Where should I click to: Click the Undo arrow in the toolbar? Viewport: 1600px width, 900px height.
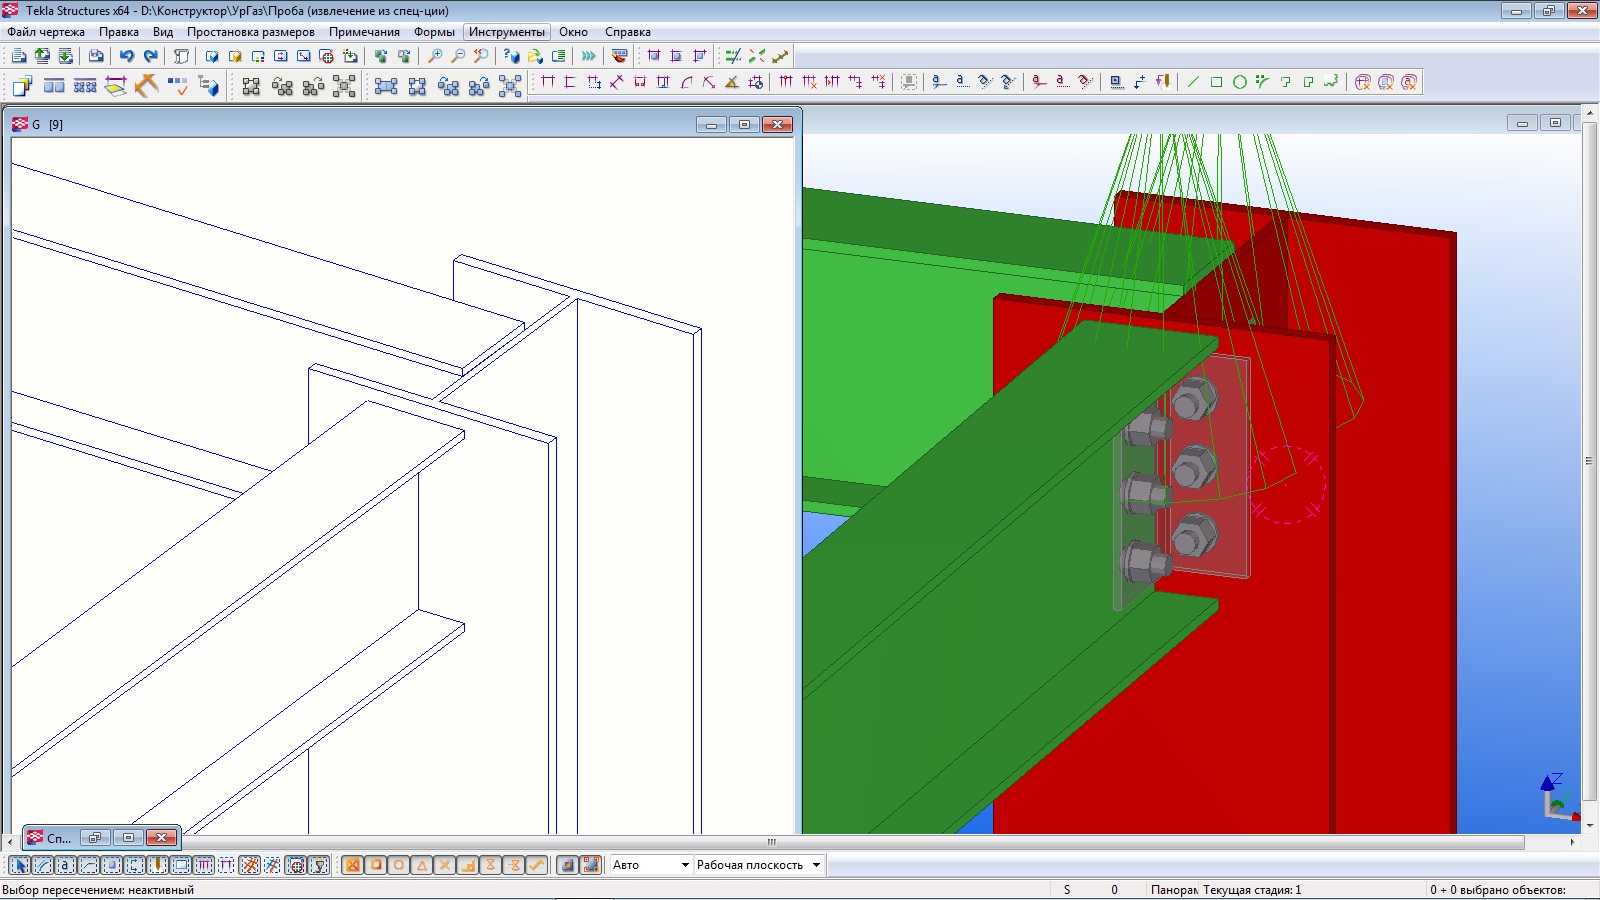127,56
